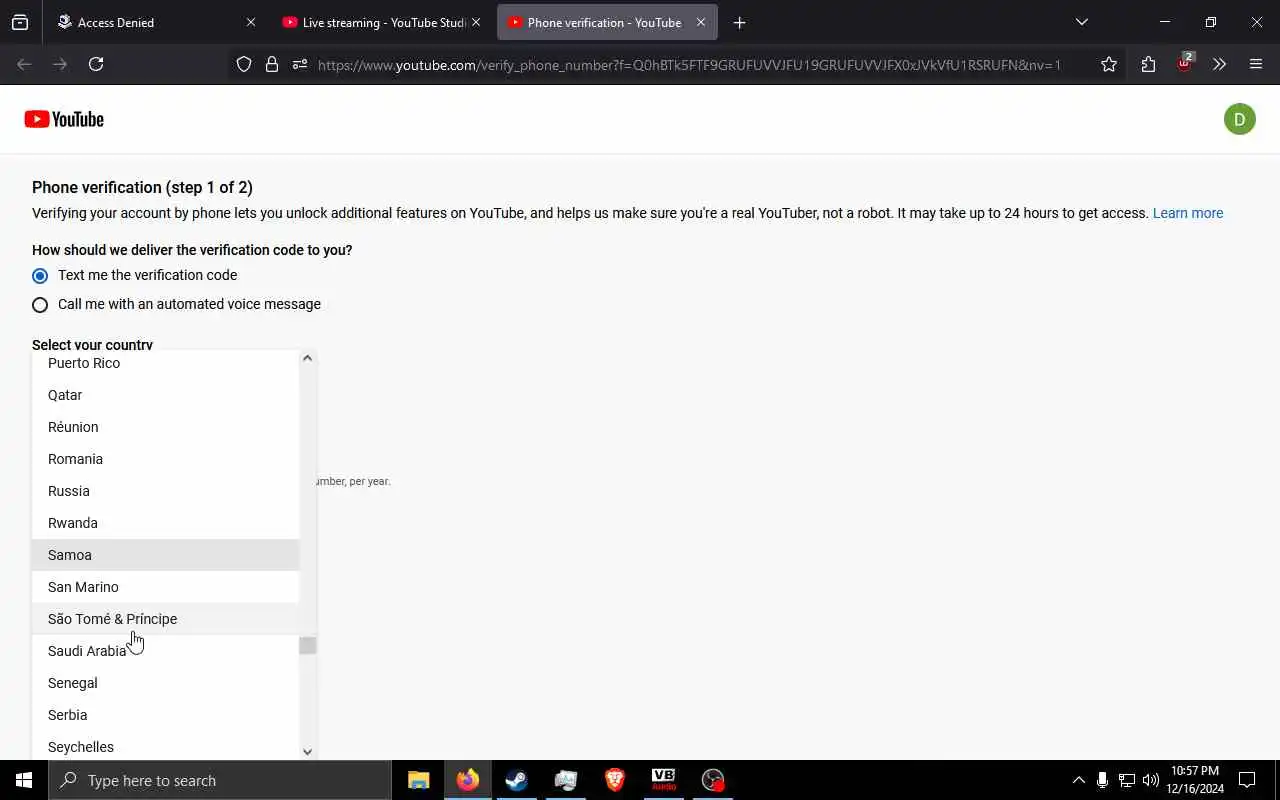View the shield tracking protection icon
This screenshot has width=1280, height=800.
pyautogui.click(x=244, y=64)
